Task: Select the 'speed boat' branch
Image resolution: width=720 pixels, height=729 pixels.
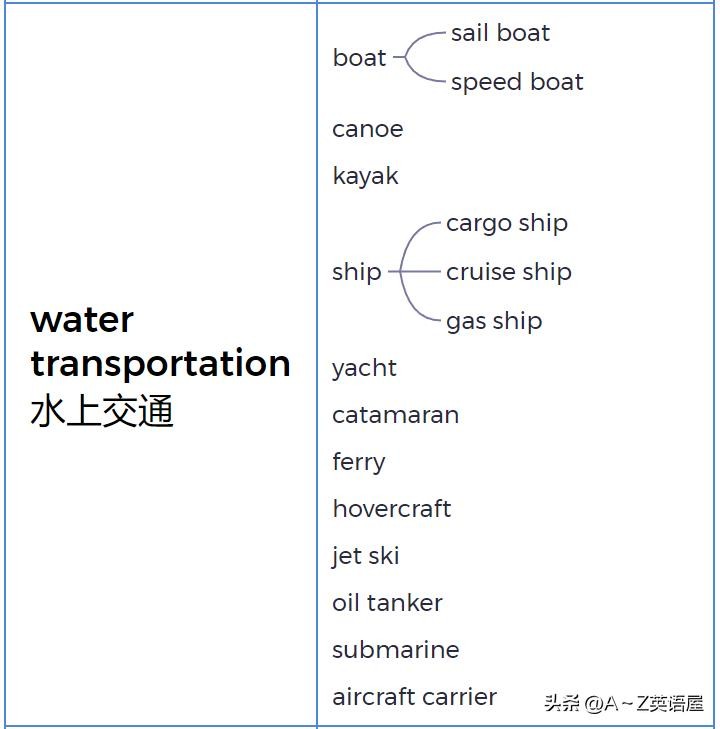Action: pyautogui.click(x=516, y=82)
